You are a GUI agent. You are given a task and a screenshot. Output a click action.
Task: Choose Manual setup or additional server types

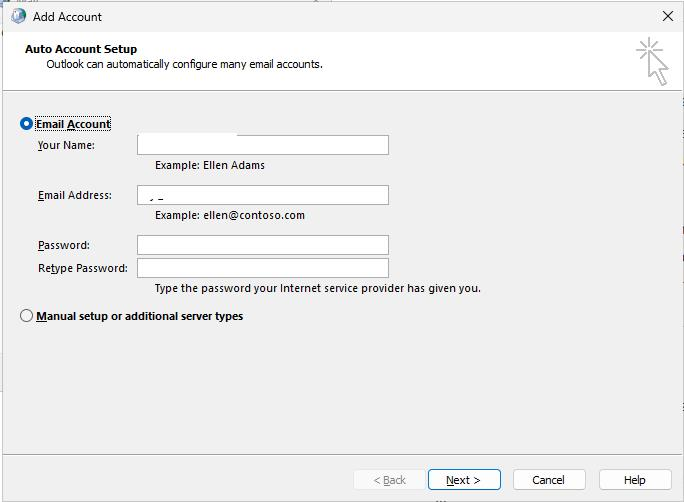[26, 316]
